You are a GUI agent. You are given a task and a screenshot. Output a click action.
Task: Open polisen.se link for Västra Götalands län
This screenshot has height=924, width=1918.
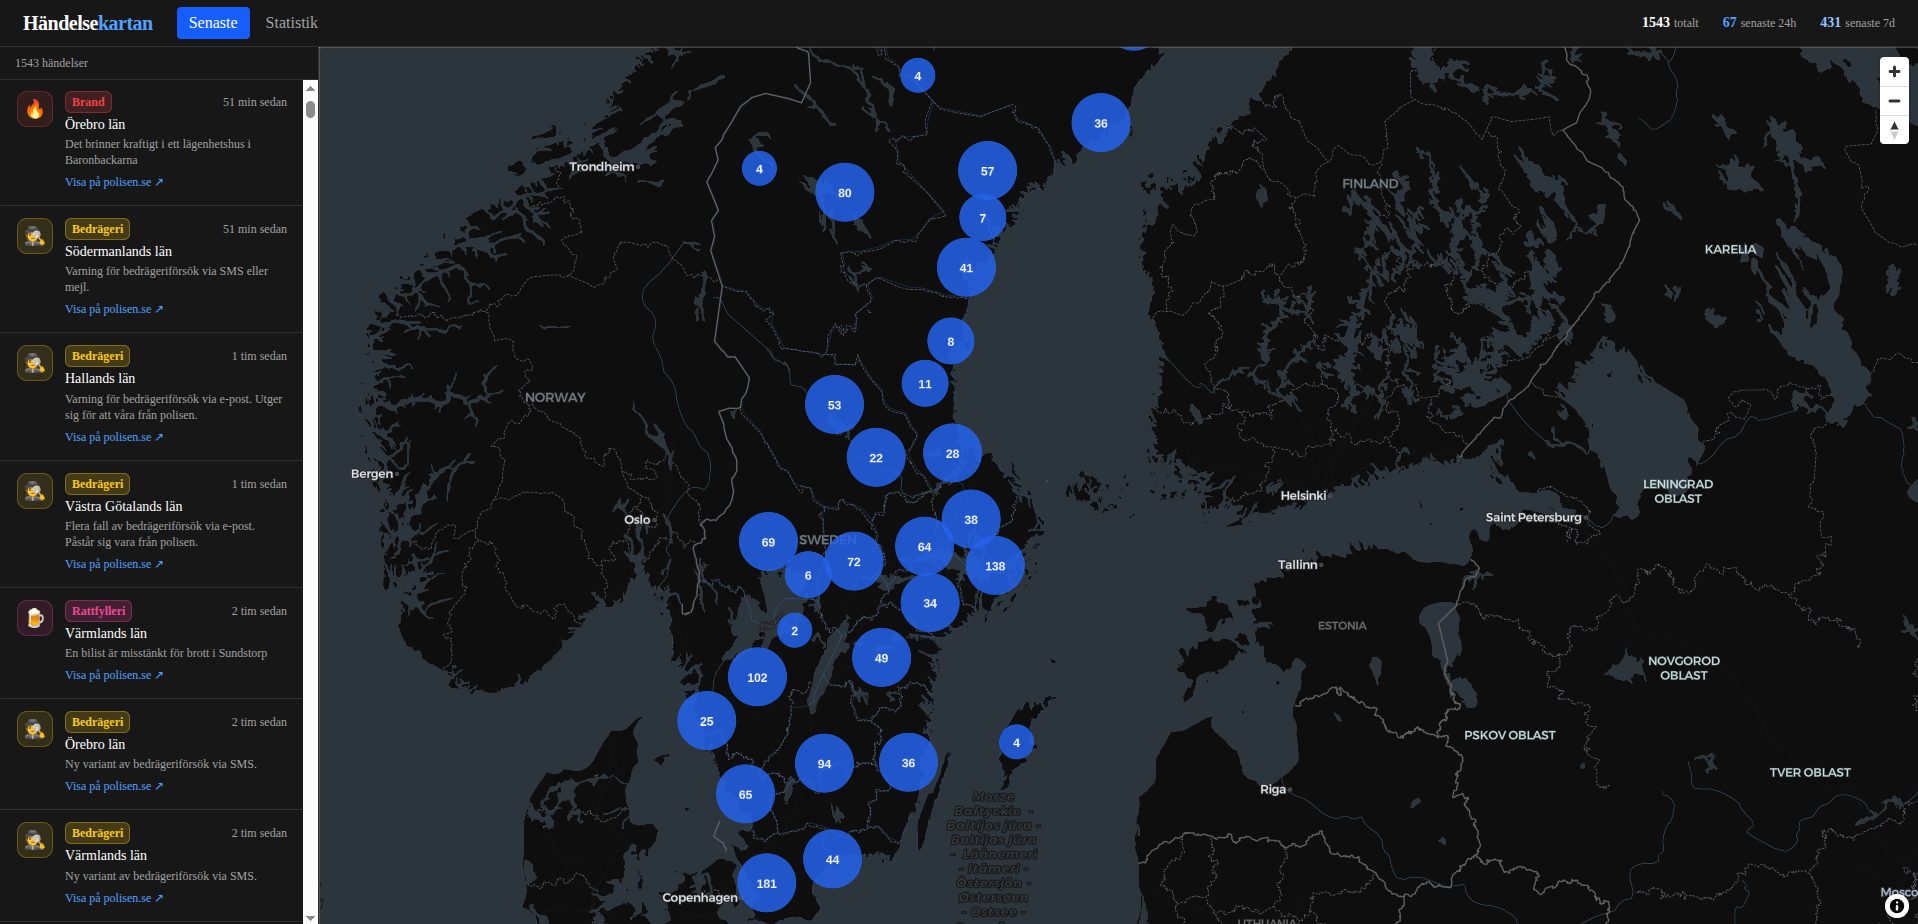pos(114,564)
